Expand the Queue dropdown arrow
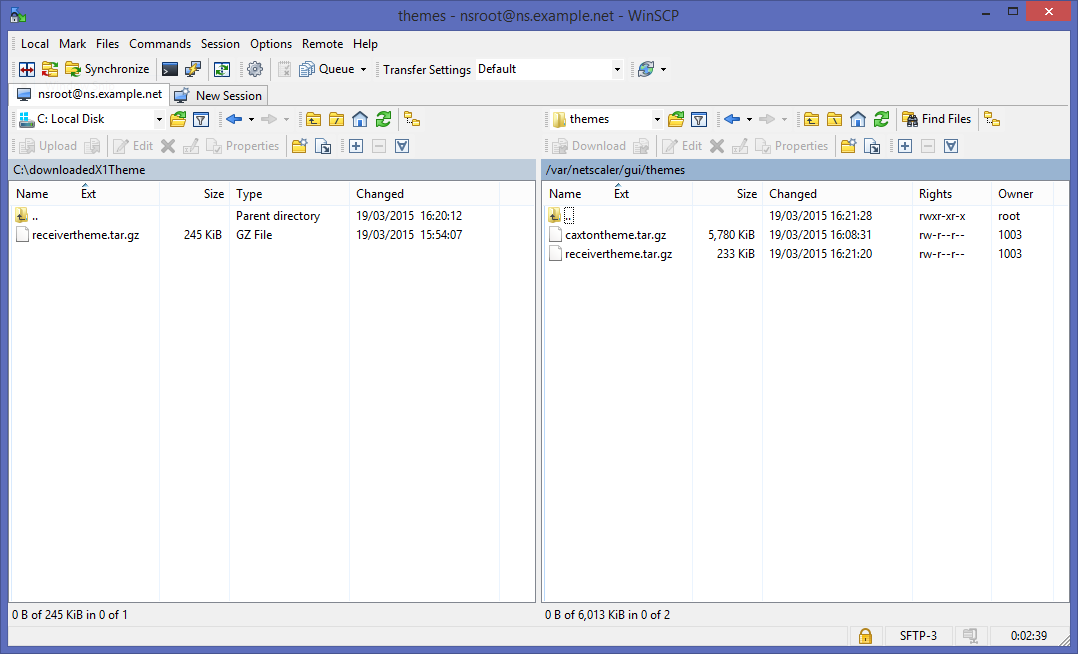Viewport: 1078px width, 654px height. pyautogui.click(x=363, y=70)
